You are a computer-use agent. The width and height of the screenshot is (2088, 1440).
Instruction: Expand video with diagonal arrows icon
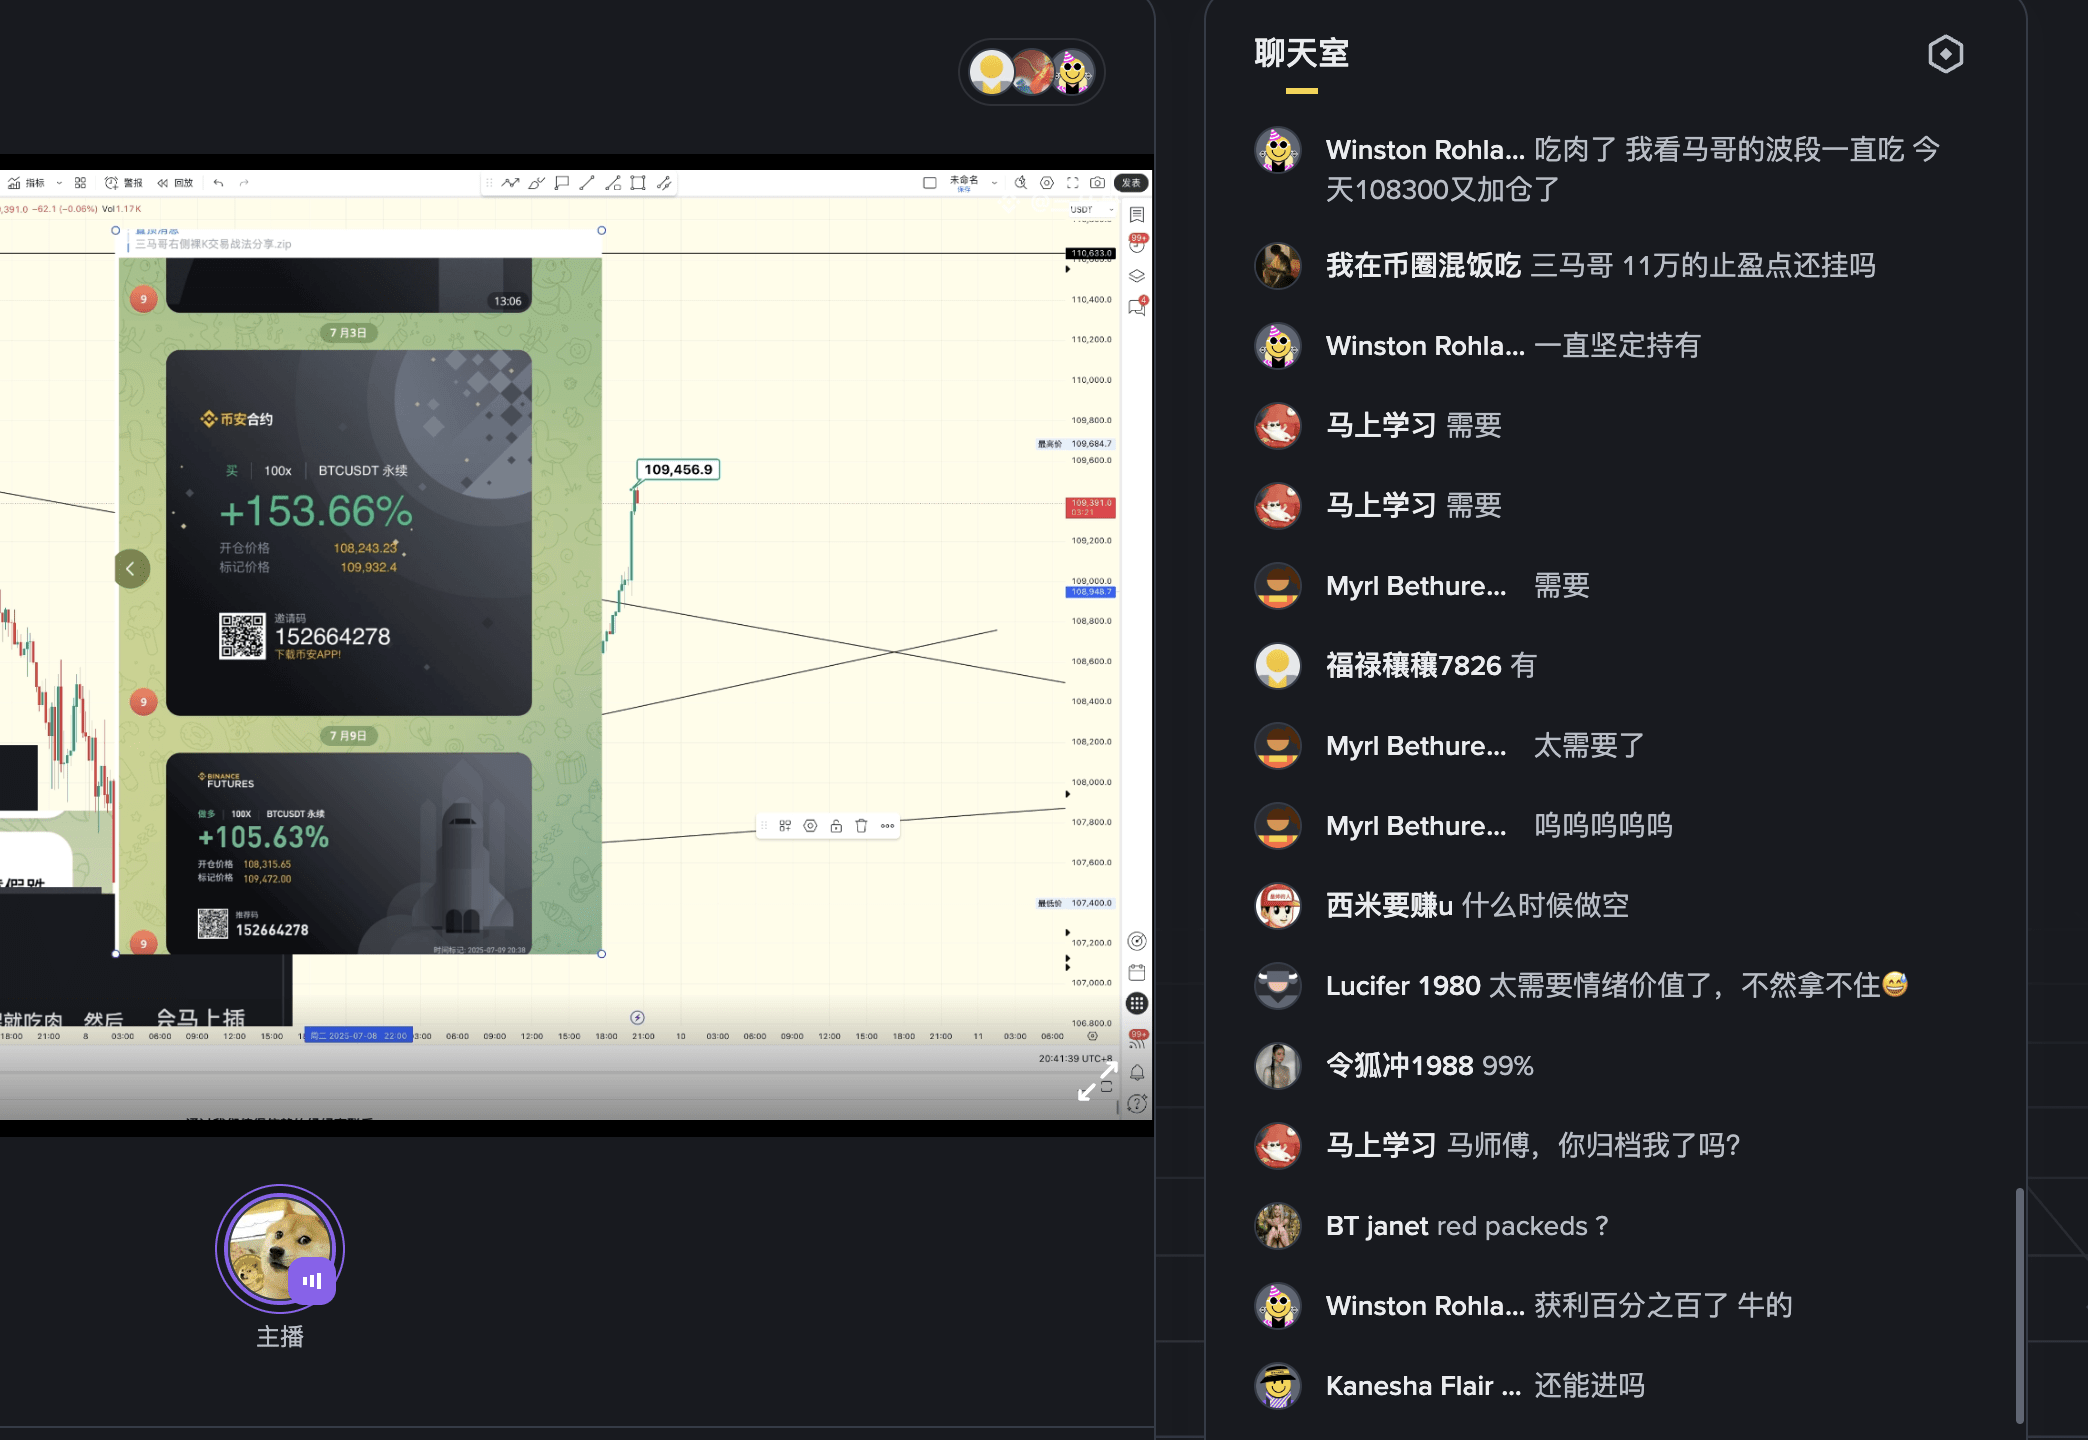click(1097, 1082)
